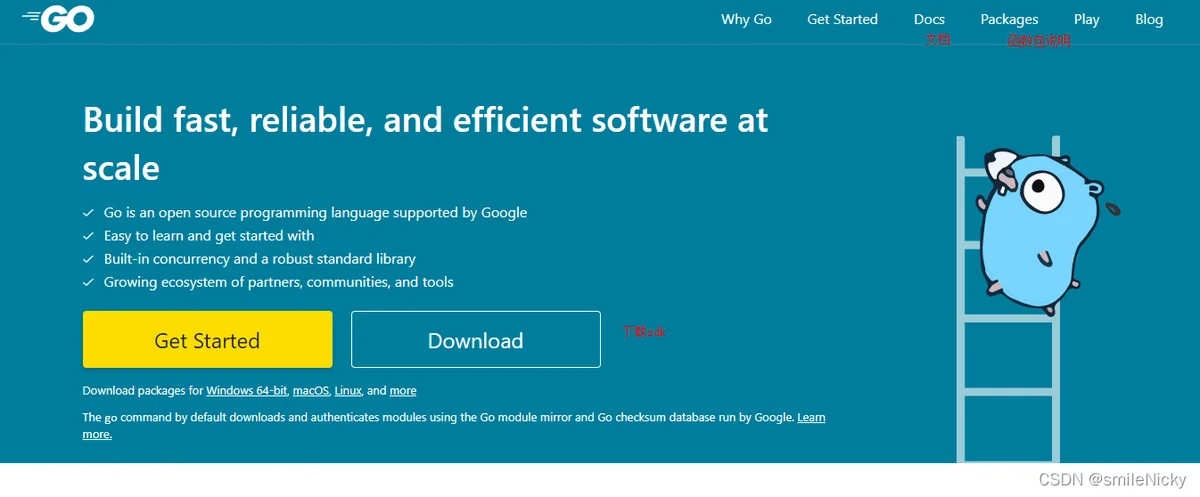Viewport: 1200px width, 497px height.
Task: Click the outlined Download button
Action: (476, 340)
